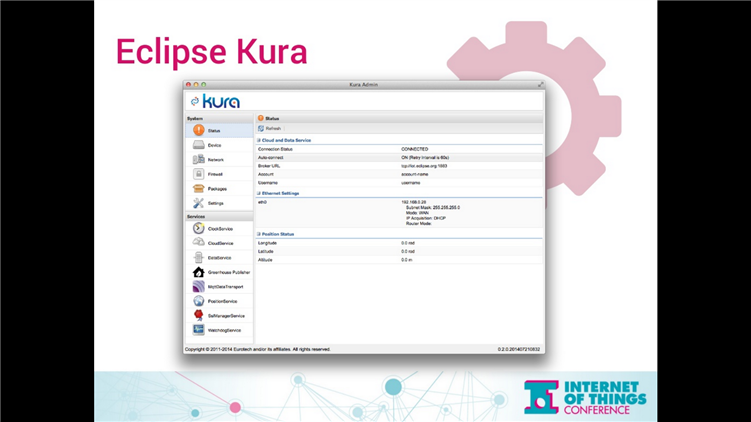Click the version number 0.2.0.201407210832

pyautogui.click(x=519, y=349)
